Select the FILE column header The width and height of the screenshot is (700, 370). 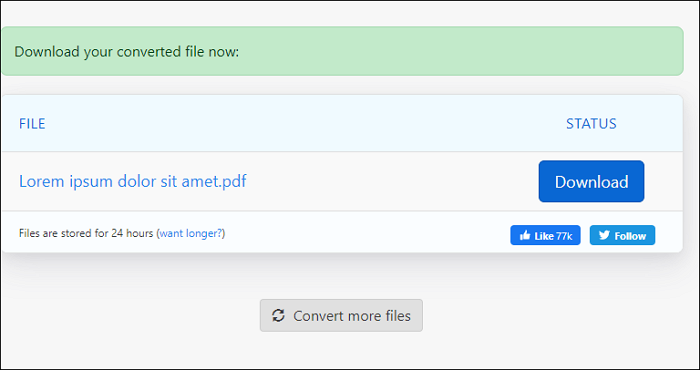pos(32,124)
